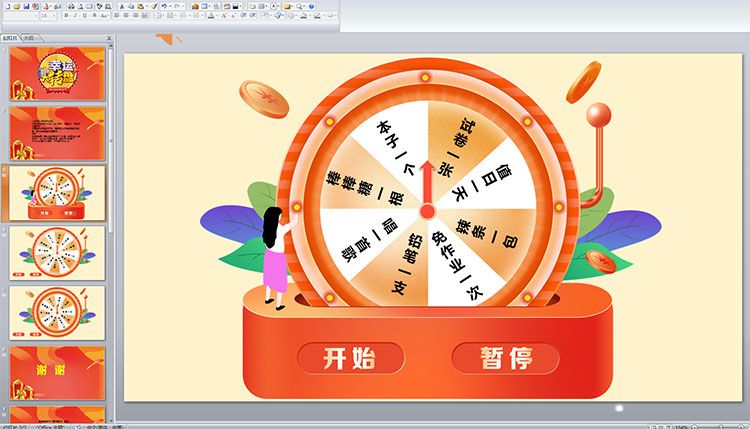This screenshot has height=429, width=750.
Task: Expand the paste options arrow
Action: click(147, 6)
